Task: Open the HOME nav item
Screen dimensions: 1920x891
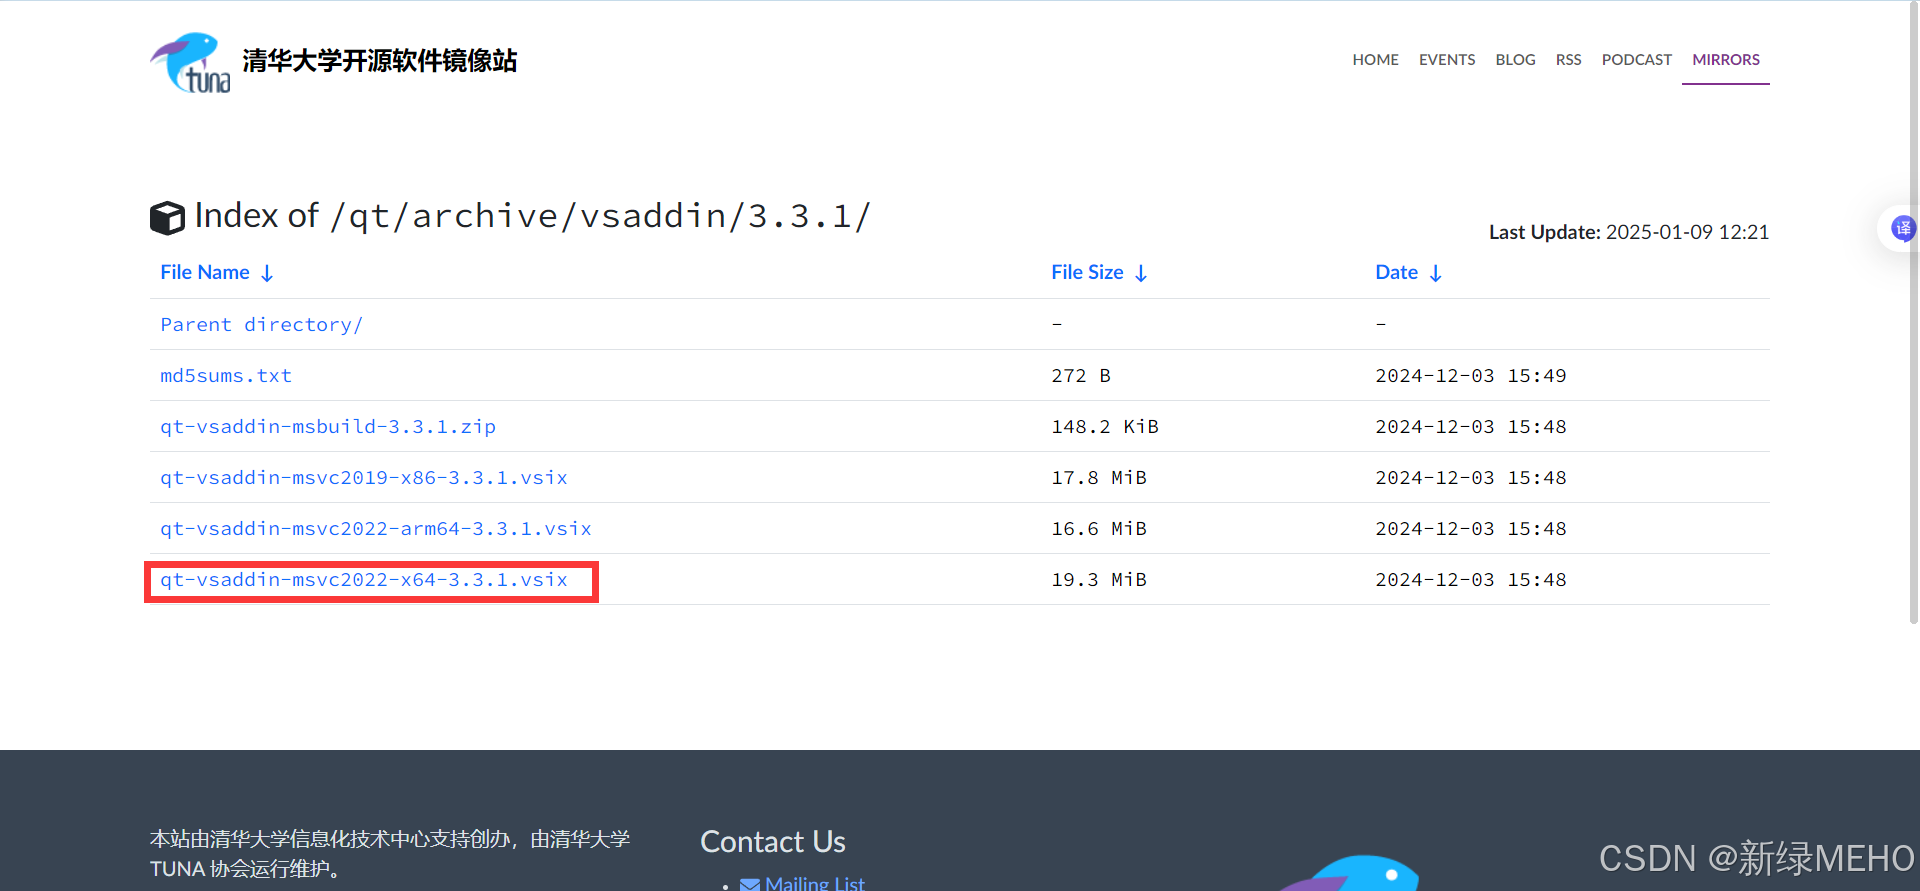Action: pos(1375,60)
